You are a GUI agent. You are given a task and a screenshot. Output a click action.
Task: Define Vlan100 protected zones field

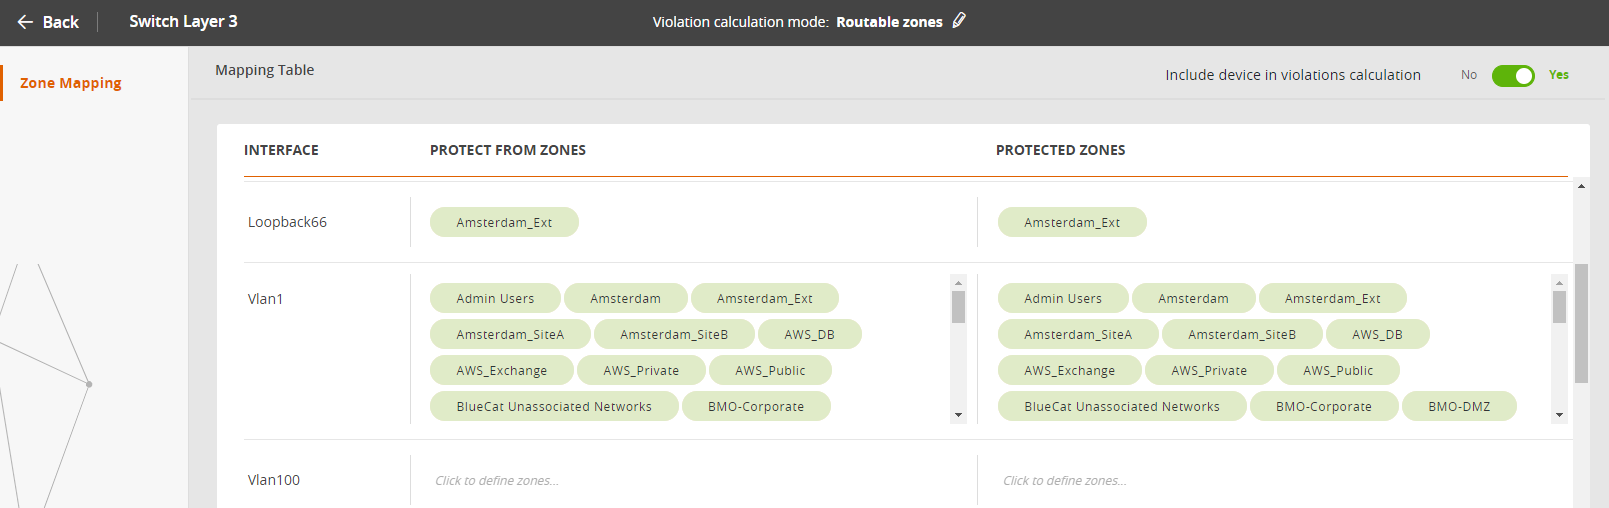[x=1275, y=481]
